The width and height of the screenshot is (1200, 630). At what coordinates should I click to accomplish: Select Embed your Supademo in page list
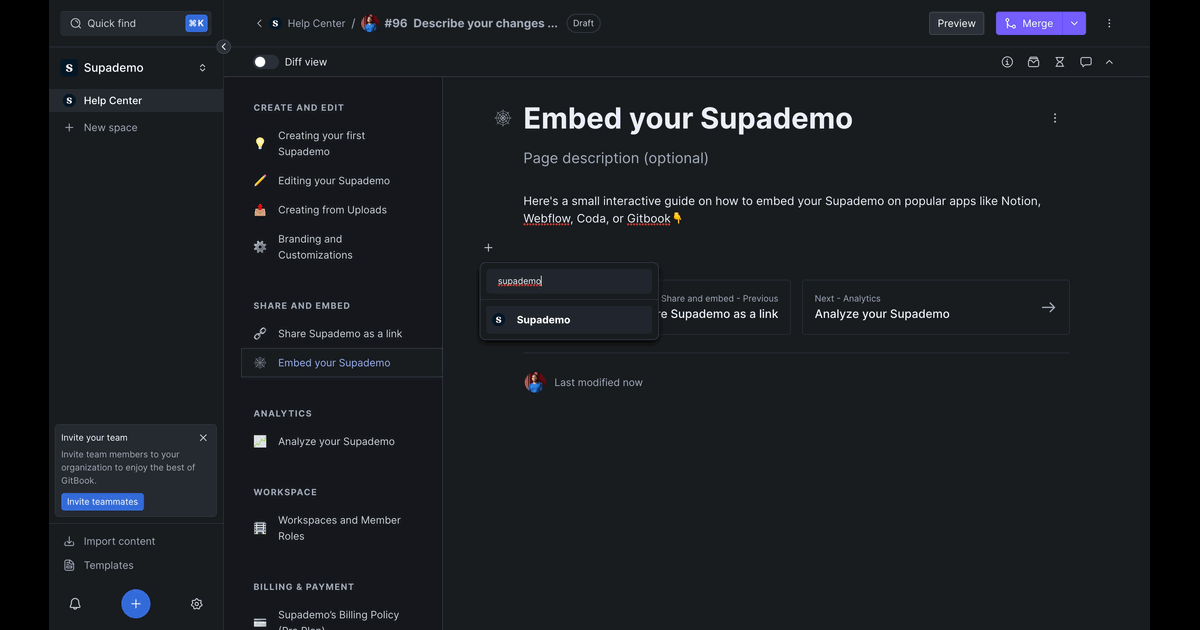342,363
